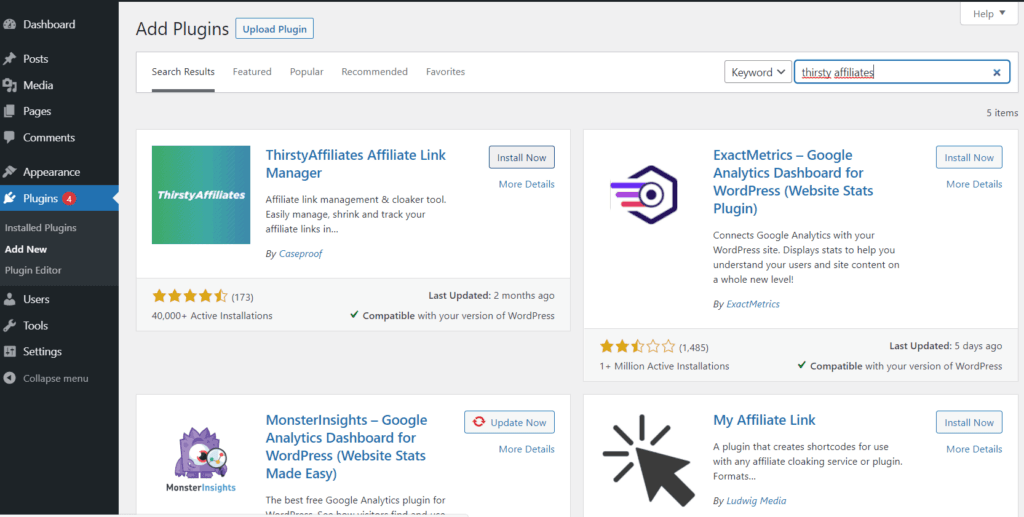Click the ExactMetrics plugin logo
The width and height of the screenshot is (1024, 517).
[643, 195]
